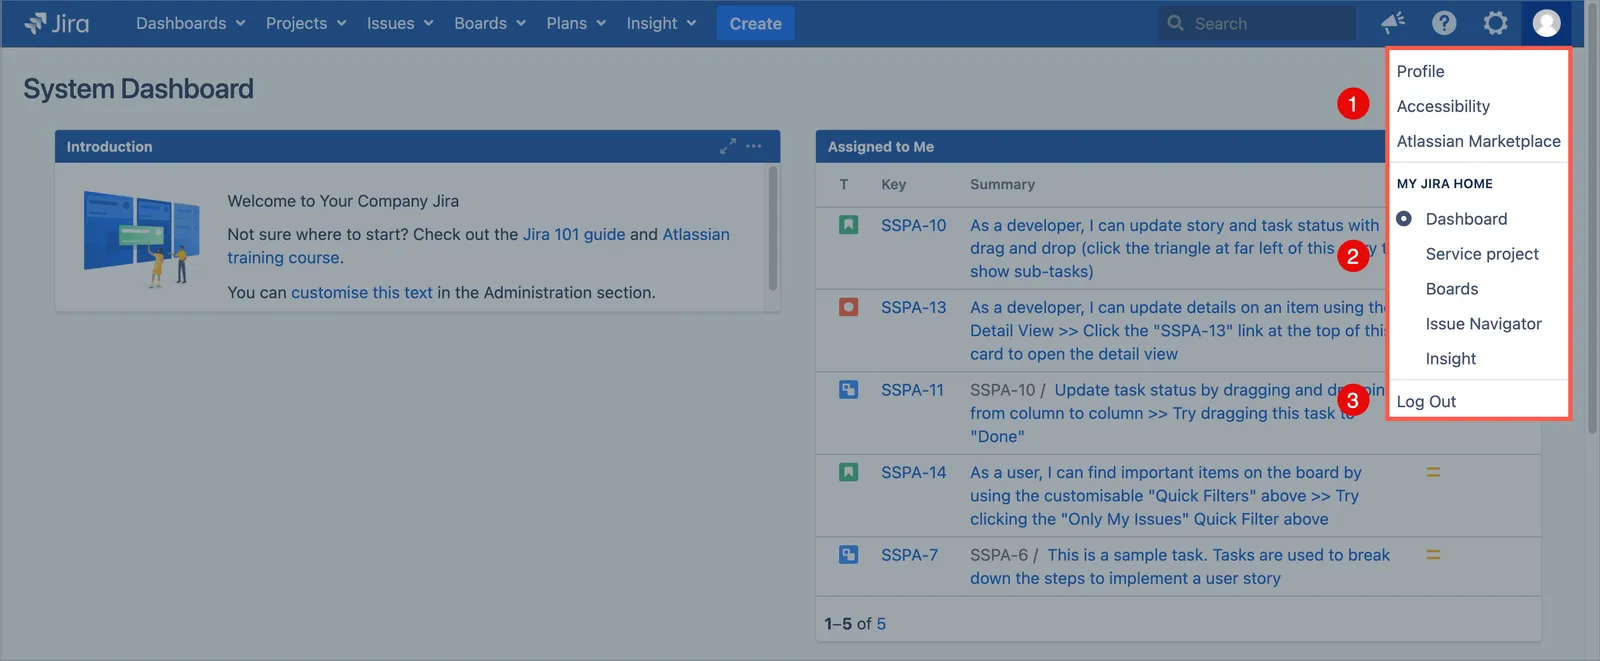1600x661 pixels.
Task: Click the Introduction gadget scrollbar
Action: coord(772,228)
